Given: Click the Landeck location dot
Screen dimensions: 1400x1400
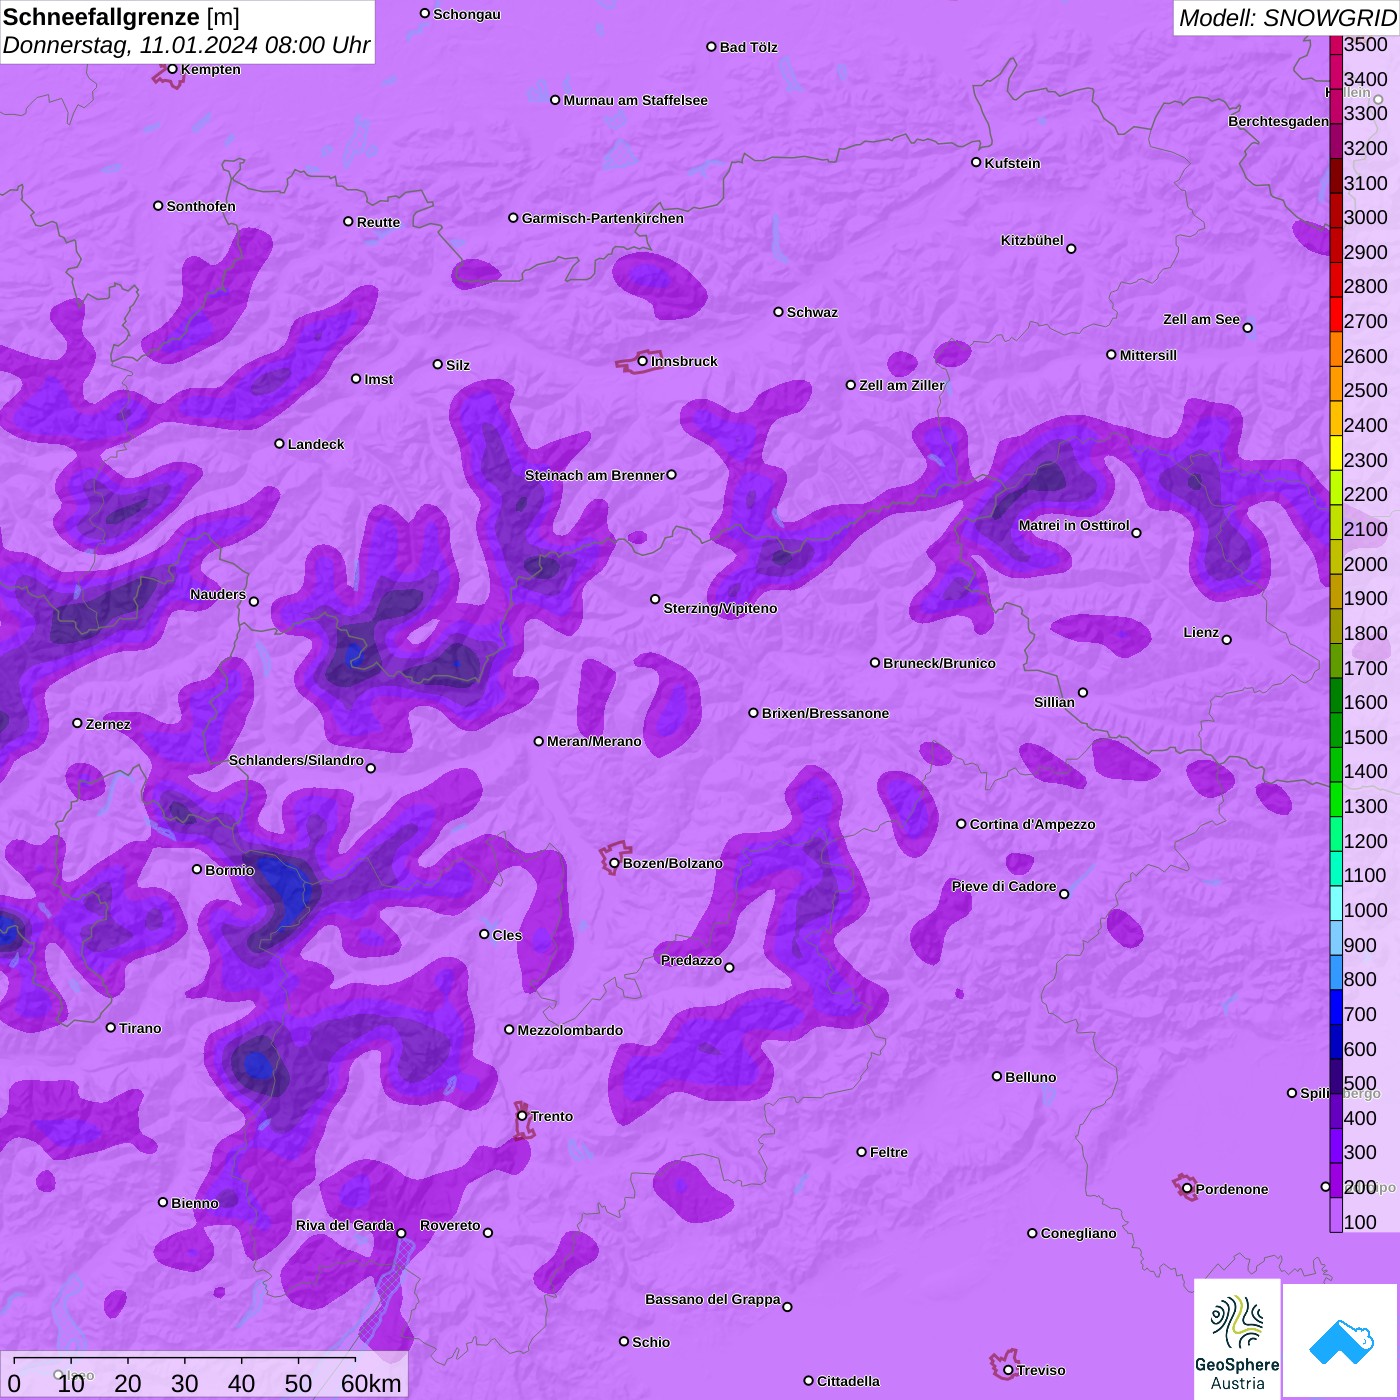Looking at the screenshot, I should [279, 444].
